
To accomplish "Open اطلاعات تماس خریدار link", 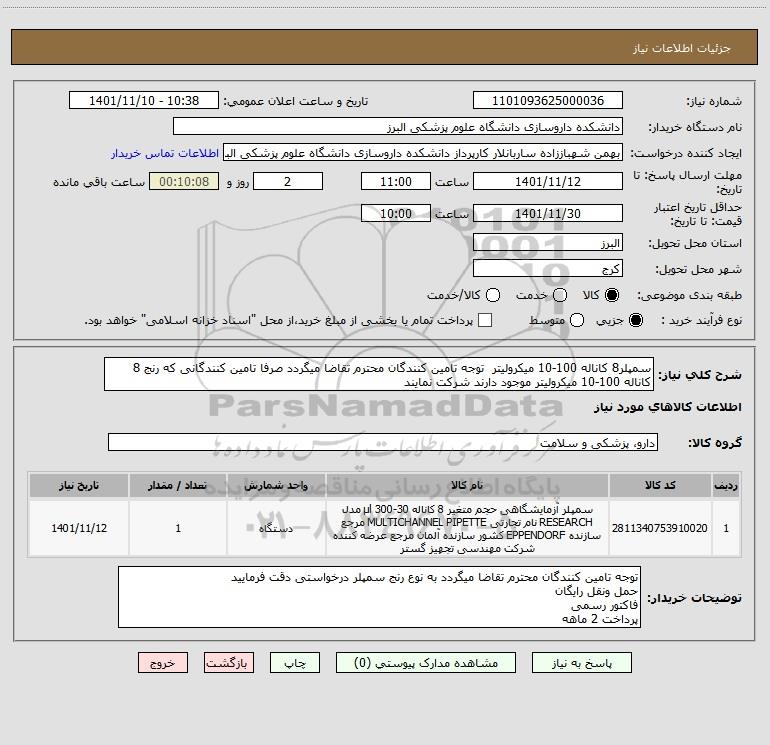I will pyautogui.click(x=165, y=153).
